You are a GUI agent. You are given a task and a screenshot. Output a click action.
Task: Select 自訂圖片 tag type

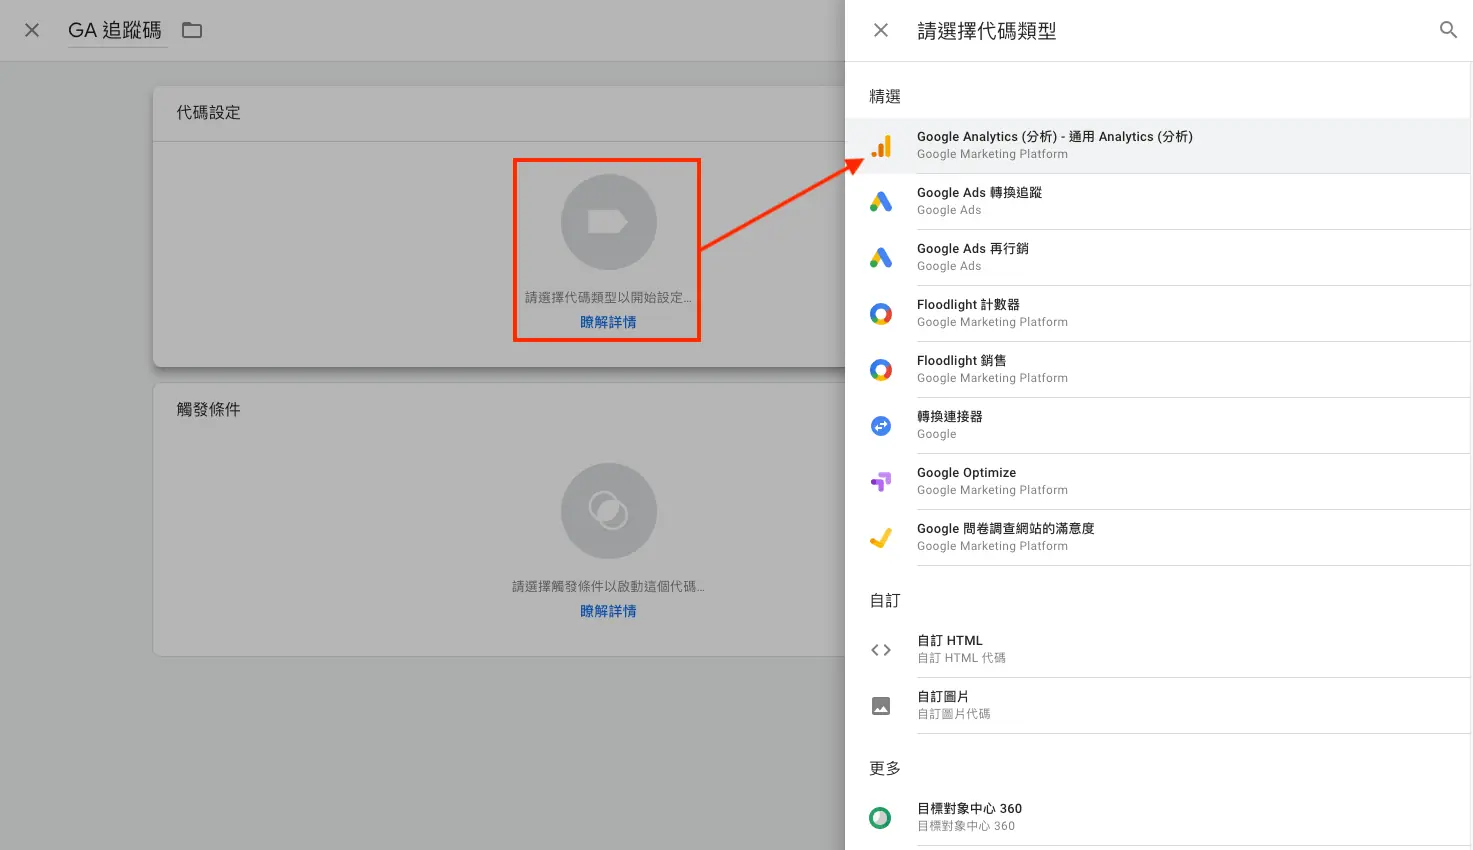pyautogui.click(x=1158, y=706)
